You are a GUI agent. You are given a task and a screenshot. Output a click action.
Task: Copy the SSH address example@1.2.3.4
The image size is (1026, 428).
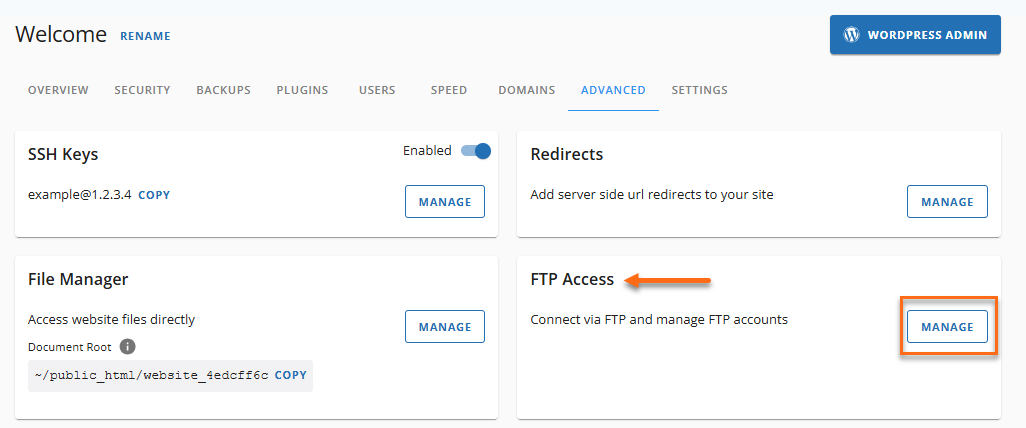pyautogui.click(x=154, y=195)
